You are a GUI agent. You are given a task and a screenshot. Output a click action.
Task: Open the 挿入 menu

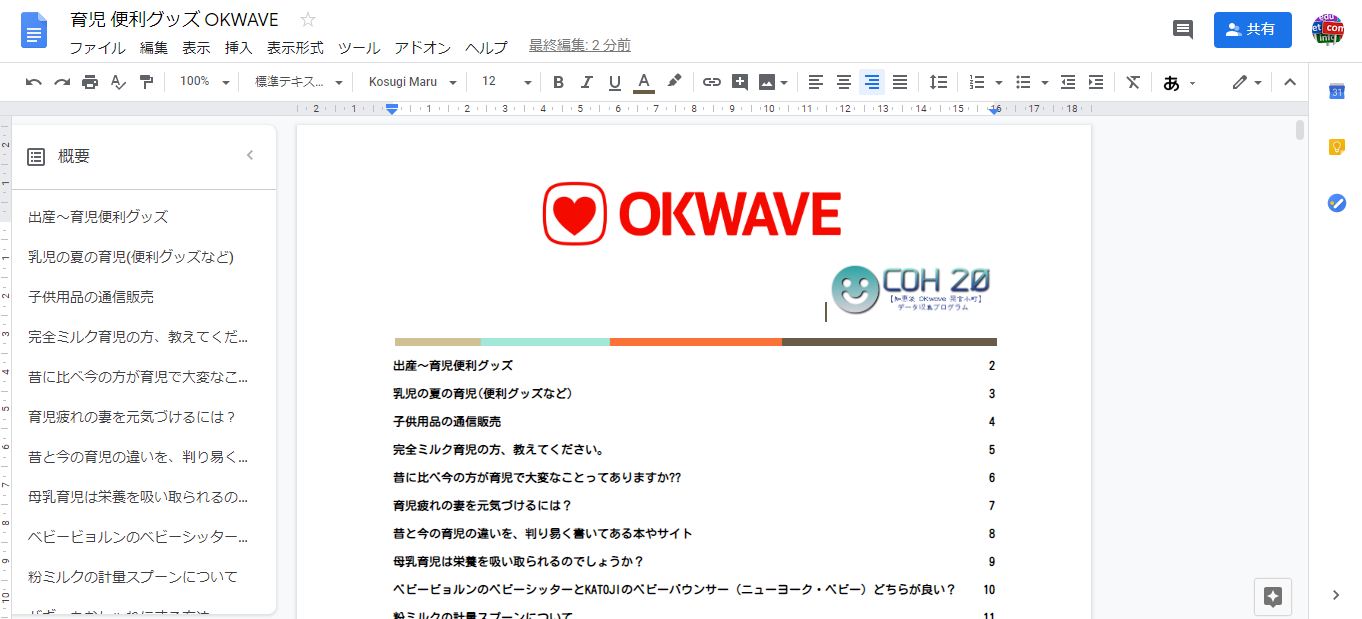[x=238, y=47]
